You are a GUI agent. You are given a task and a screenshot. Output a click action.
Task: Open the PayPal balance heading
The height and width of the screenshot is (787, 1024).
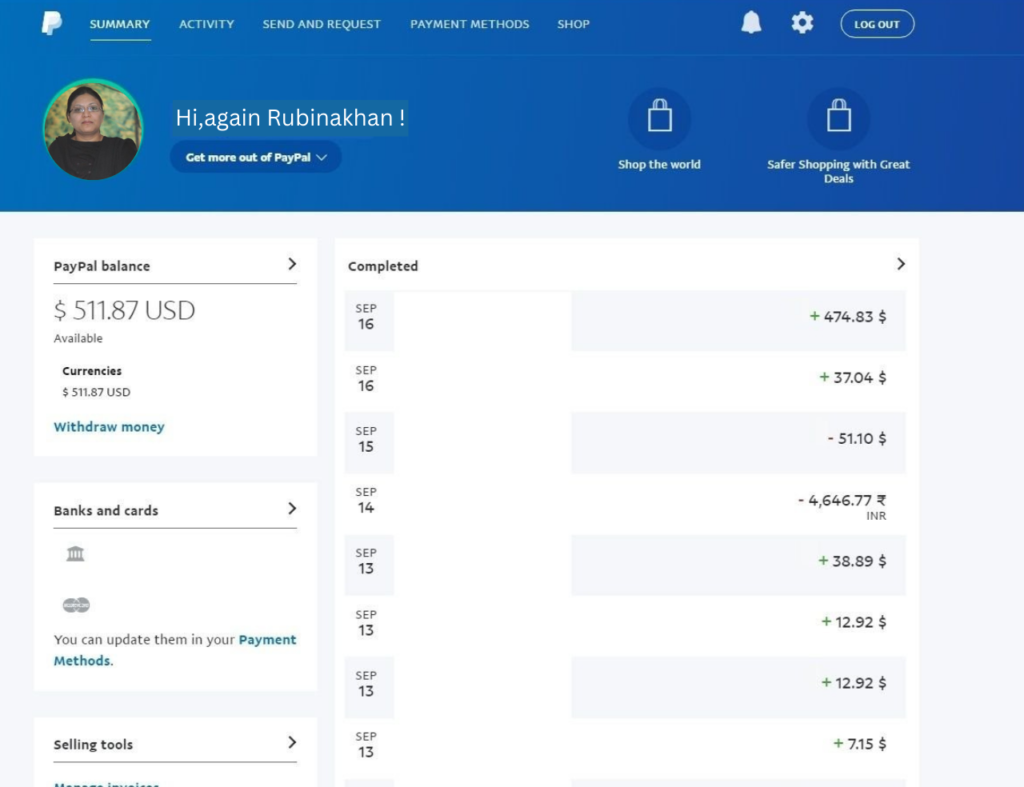click(102, 266)
